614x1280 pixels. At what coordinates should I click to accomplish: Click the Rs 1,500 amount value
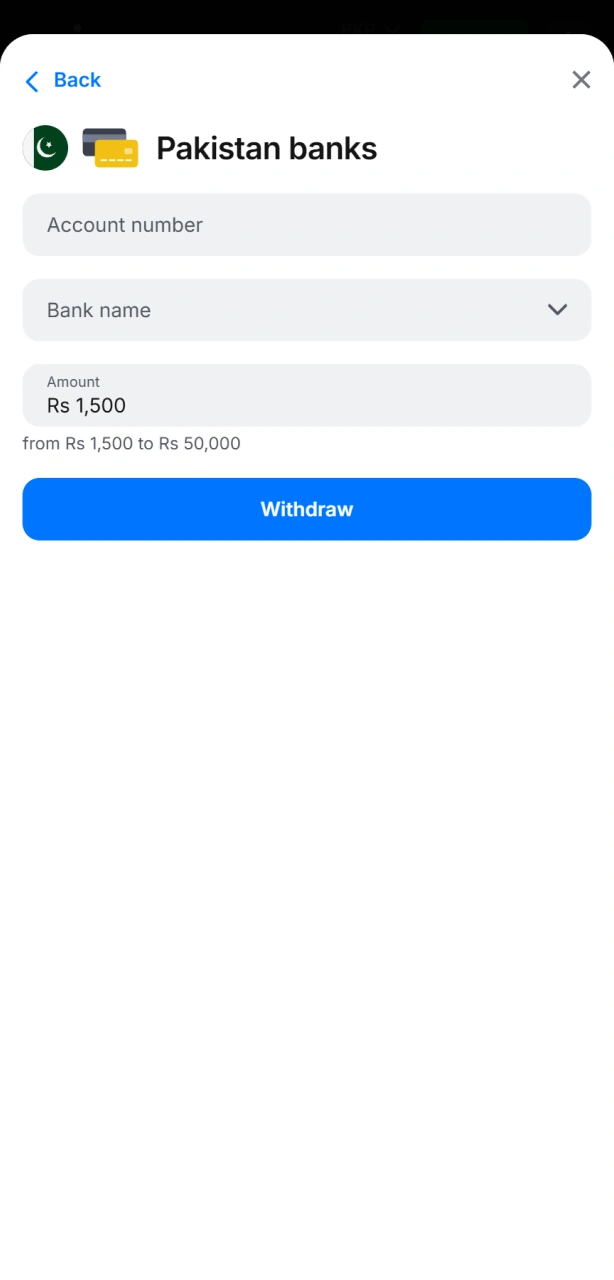point(85,406)
